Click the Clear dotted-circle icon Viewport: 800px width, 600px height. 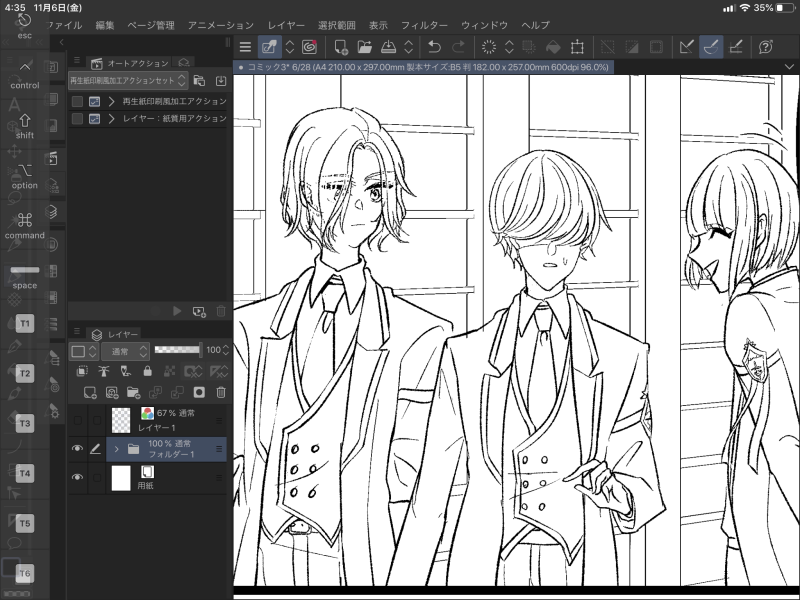(489, 47)
